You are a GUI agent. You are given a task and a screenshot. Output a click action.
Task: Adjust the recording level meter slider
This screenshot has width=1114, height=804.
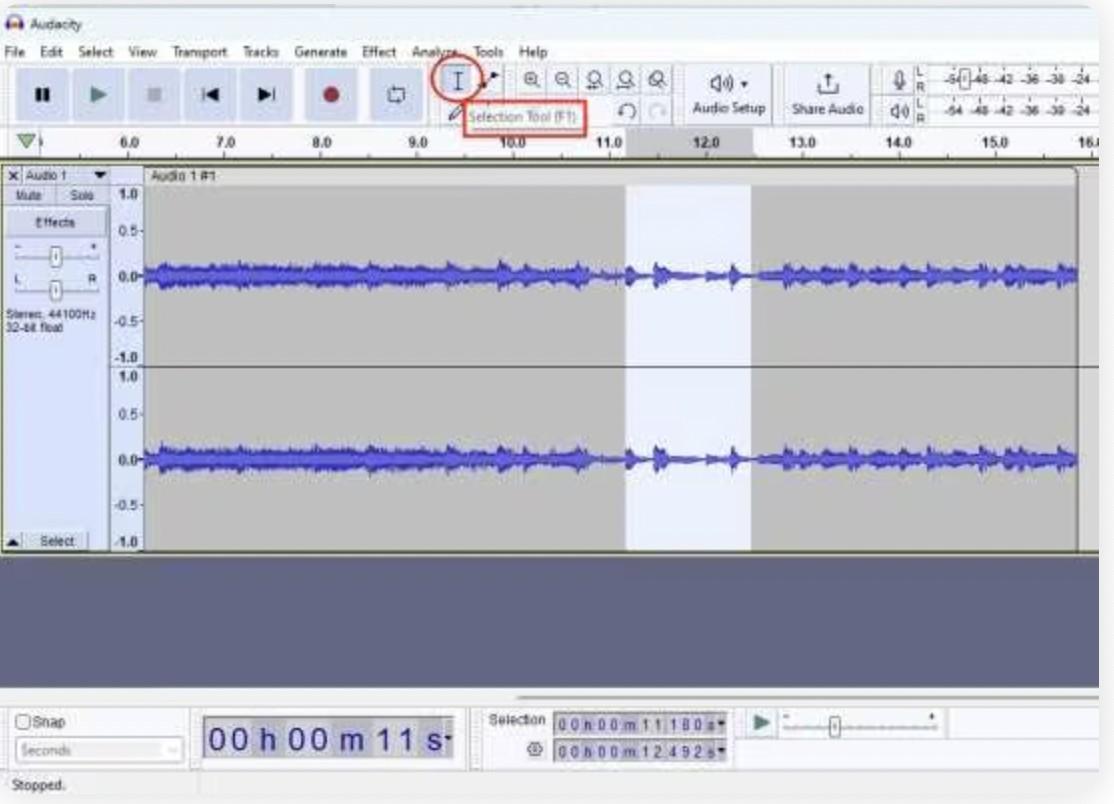click(964, 79)
